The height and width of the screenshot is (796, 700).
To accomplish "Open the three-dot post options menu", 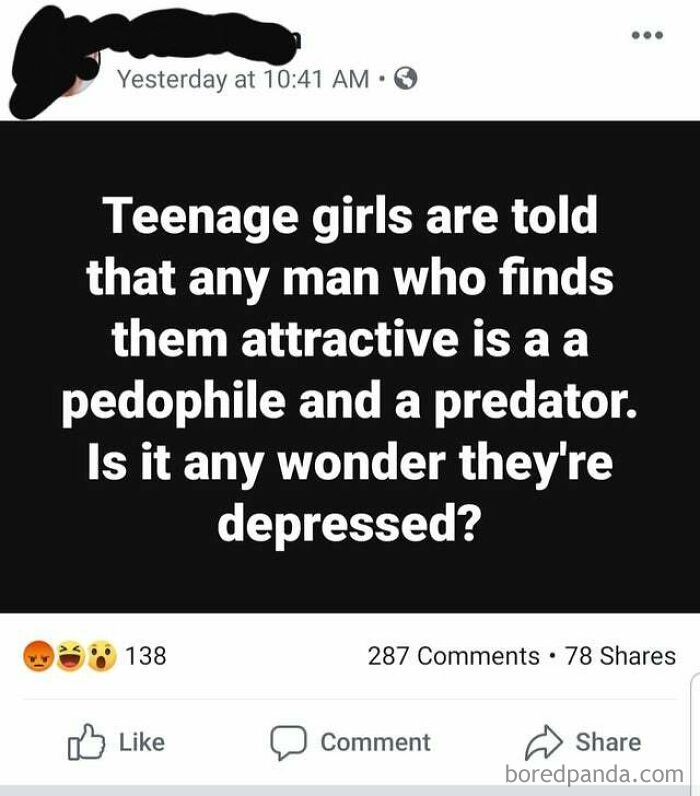I will [x=647, y=35].
